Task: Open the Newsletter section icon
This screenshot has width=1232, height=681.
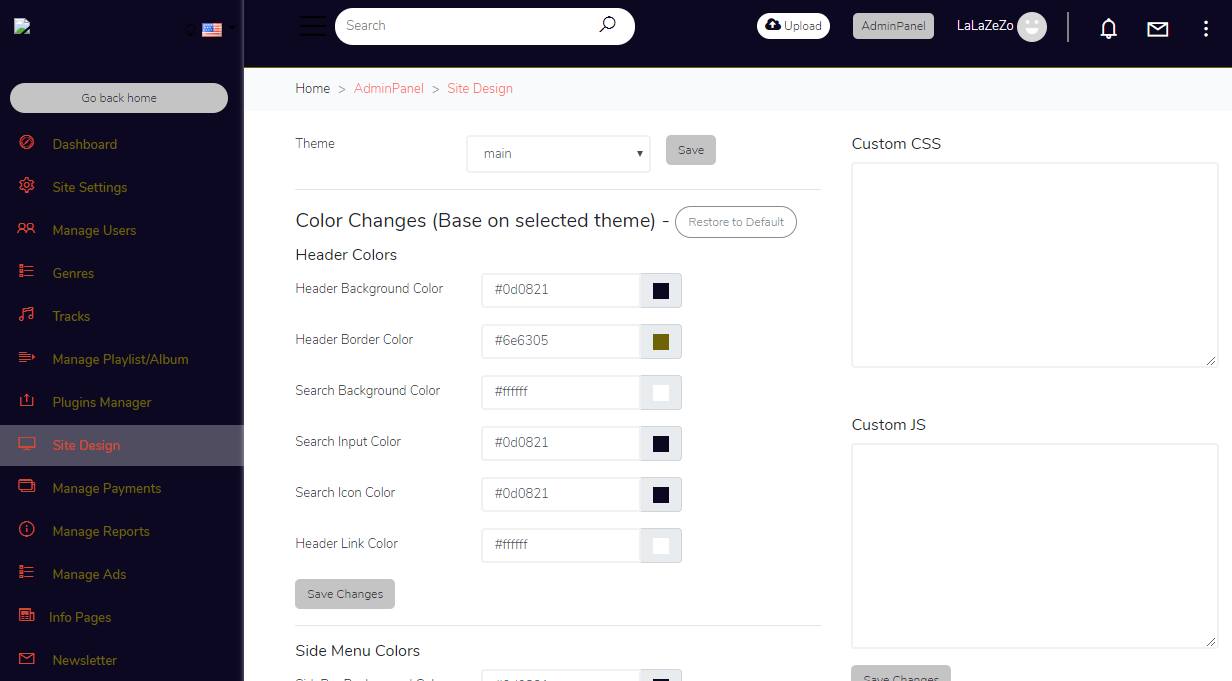Action: click(x=27, y=659)
